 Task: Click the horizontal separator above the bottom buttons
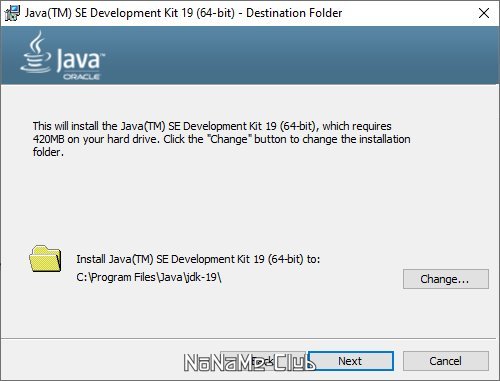[250, 339]
